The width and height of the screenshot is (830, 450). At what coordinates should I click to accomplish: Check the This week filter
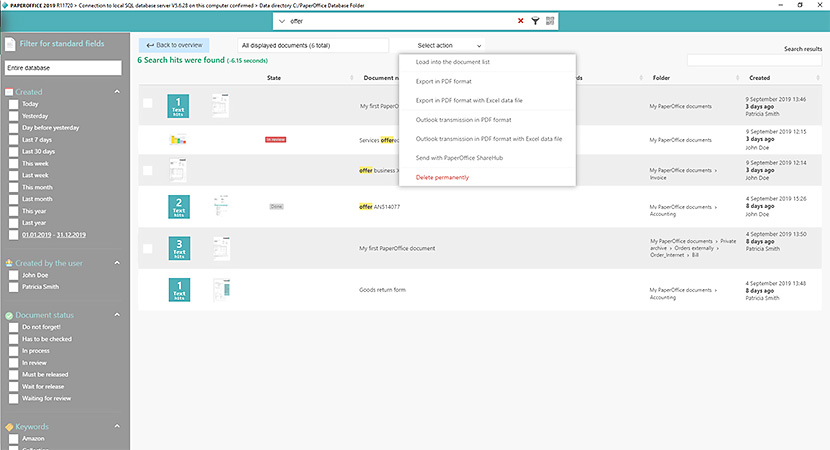coord(14,164)
